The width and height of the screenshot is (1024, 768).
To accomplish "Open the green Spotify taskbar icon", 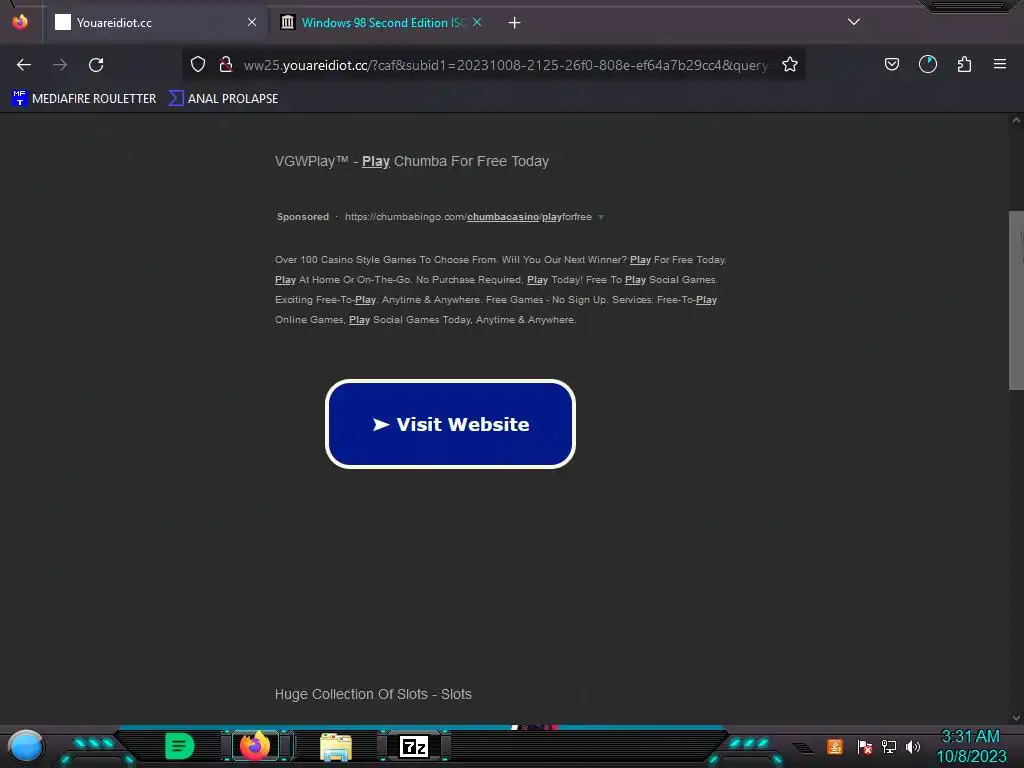I will click(180, 746).
